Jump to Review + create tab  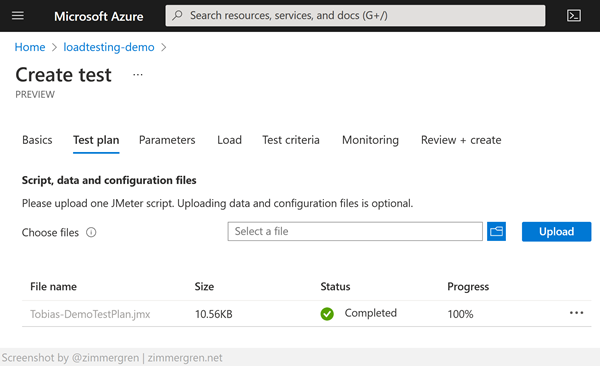tap(461, 140)
